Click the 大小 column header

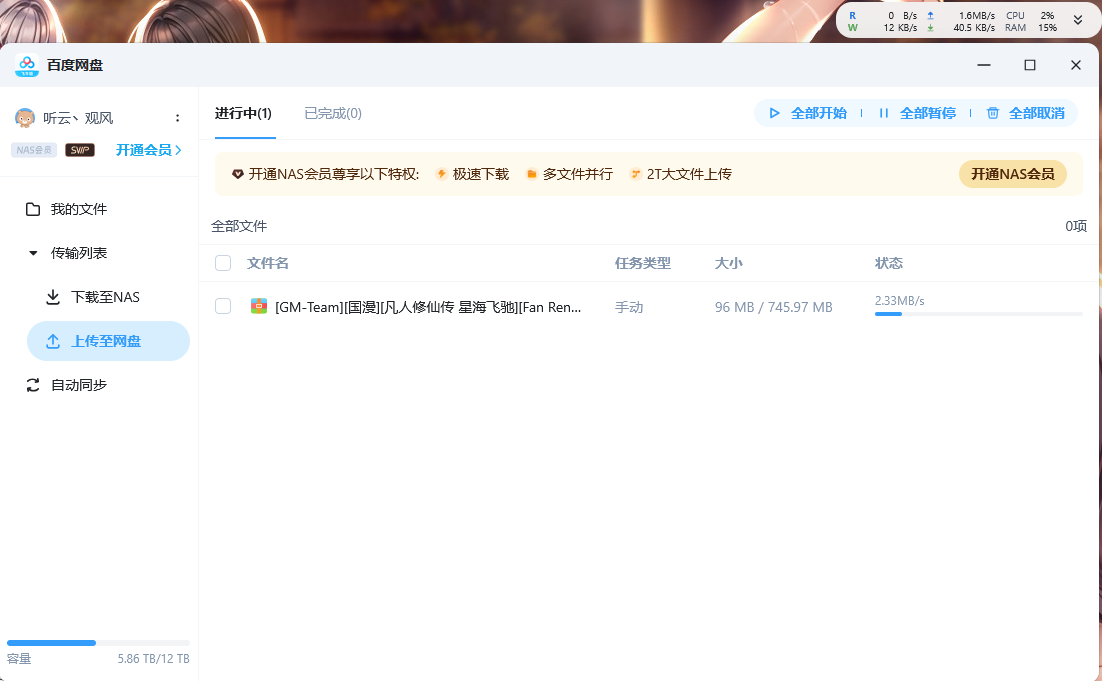pyautogui.click(x=729, y=264)
